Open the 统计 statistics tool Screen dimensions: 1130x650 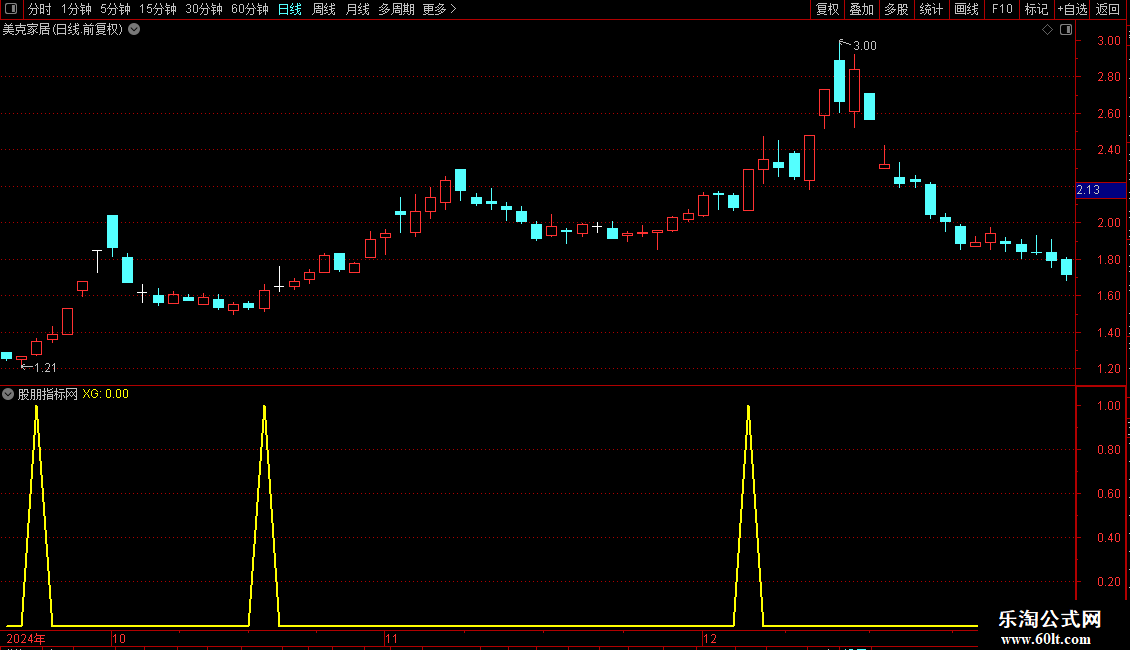[931, 9]
